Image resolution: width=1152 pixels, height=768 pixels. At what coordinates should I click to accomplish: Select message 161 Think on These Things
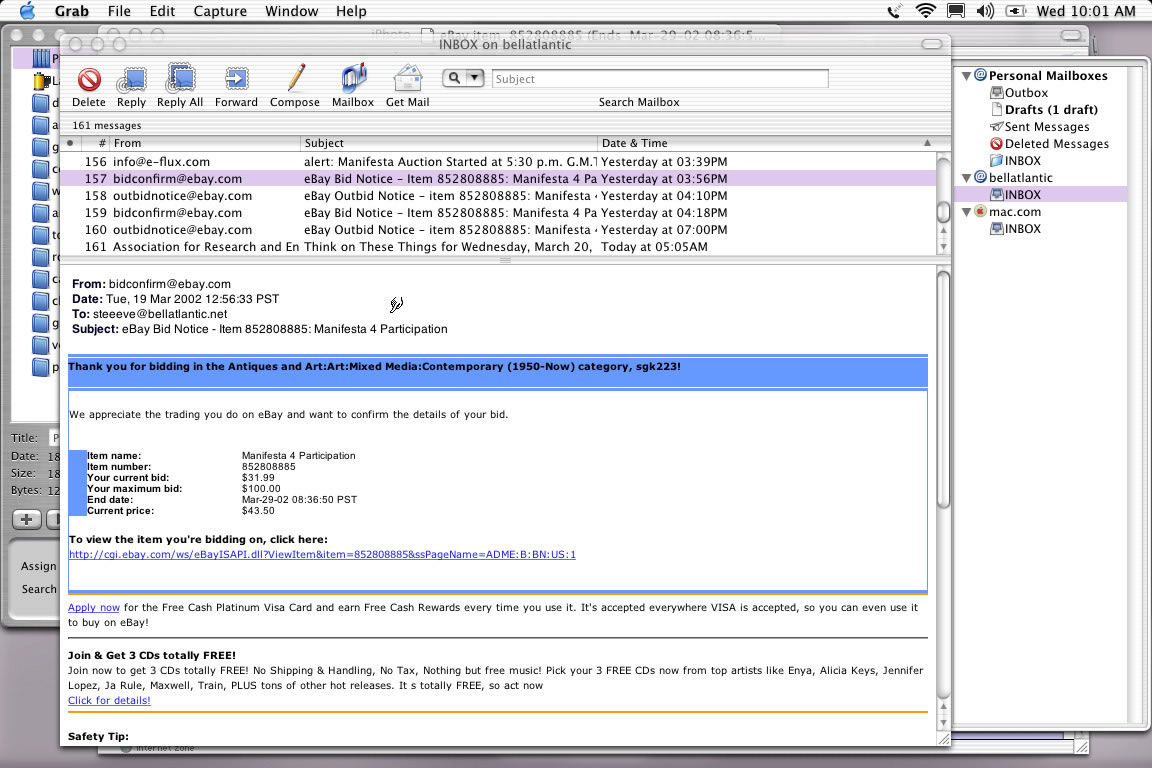pos(498,247)
